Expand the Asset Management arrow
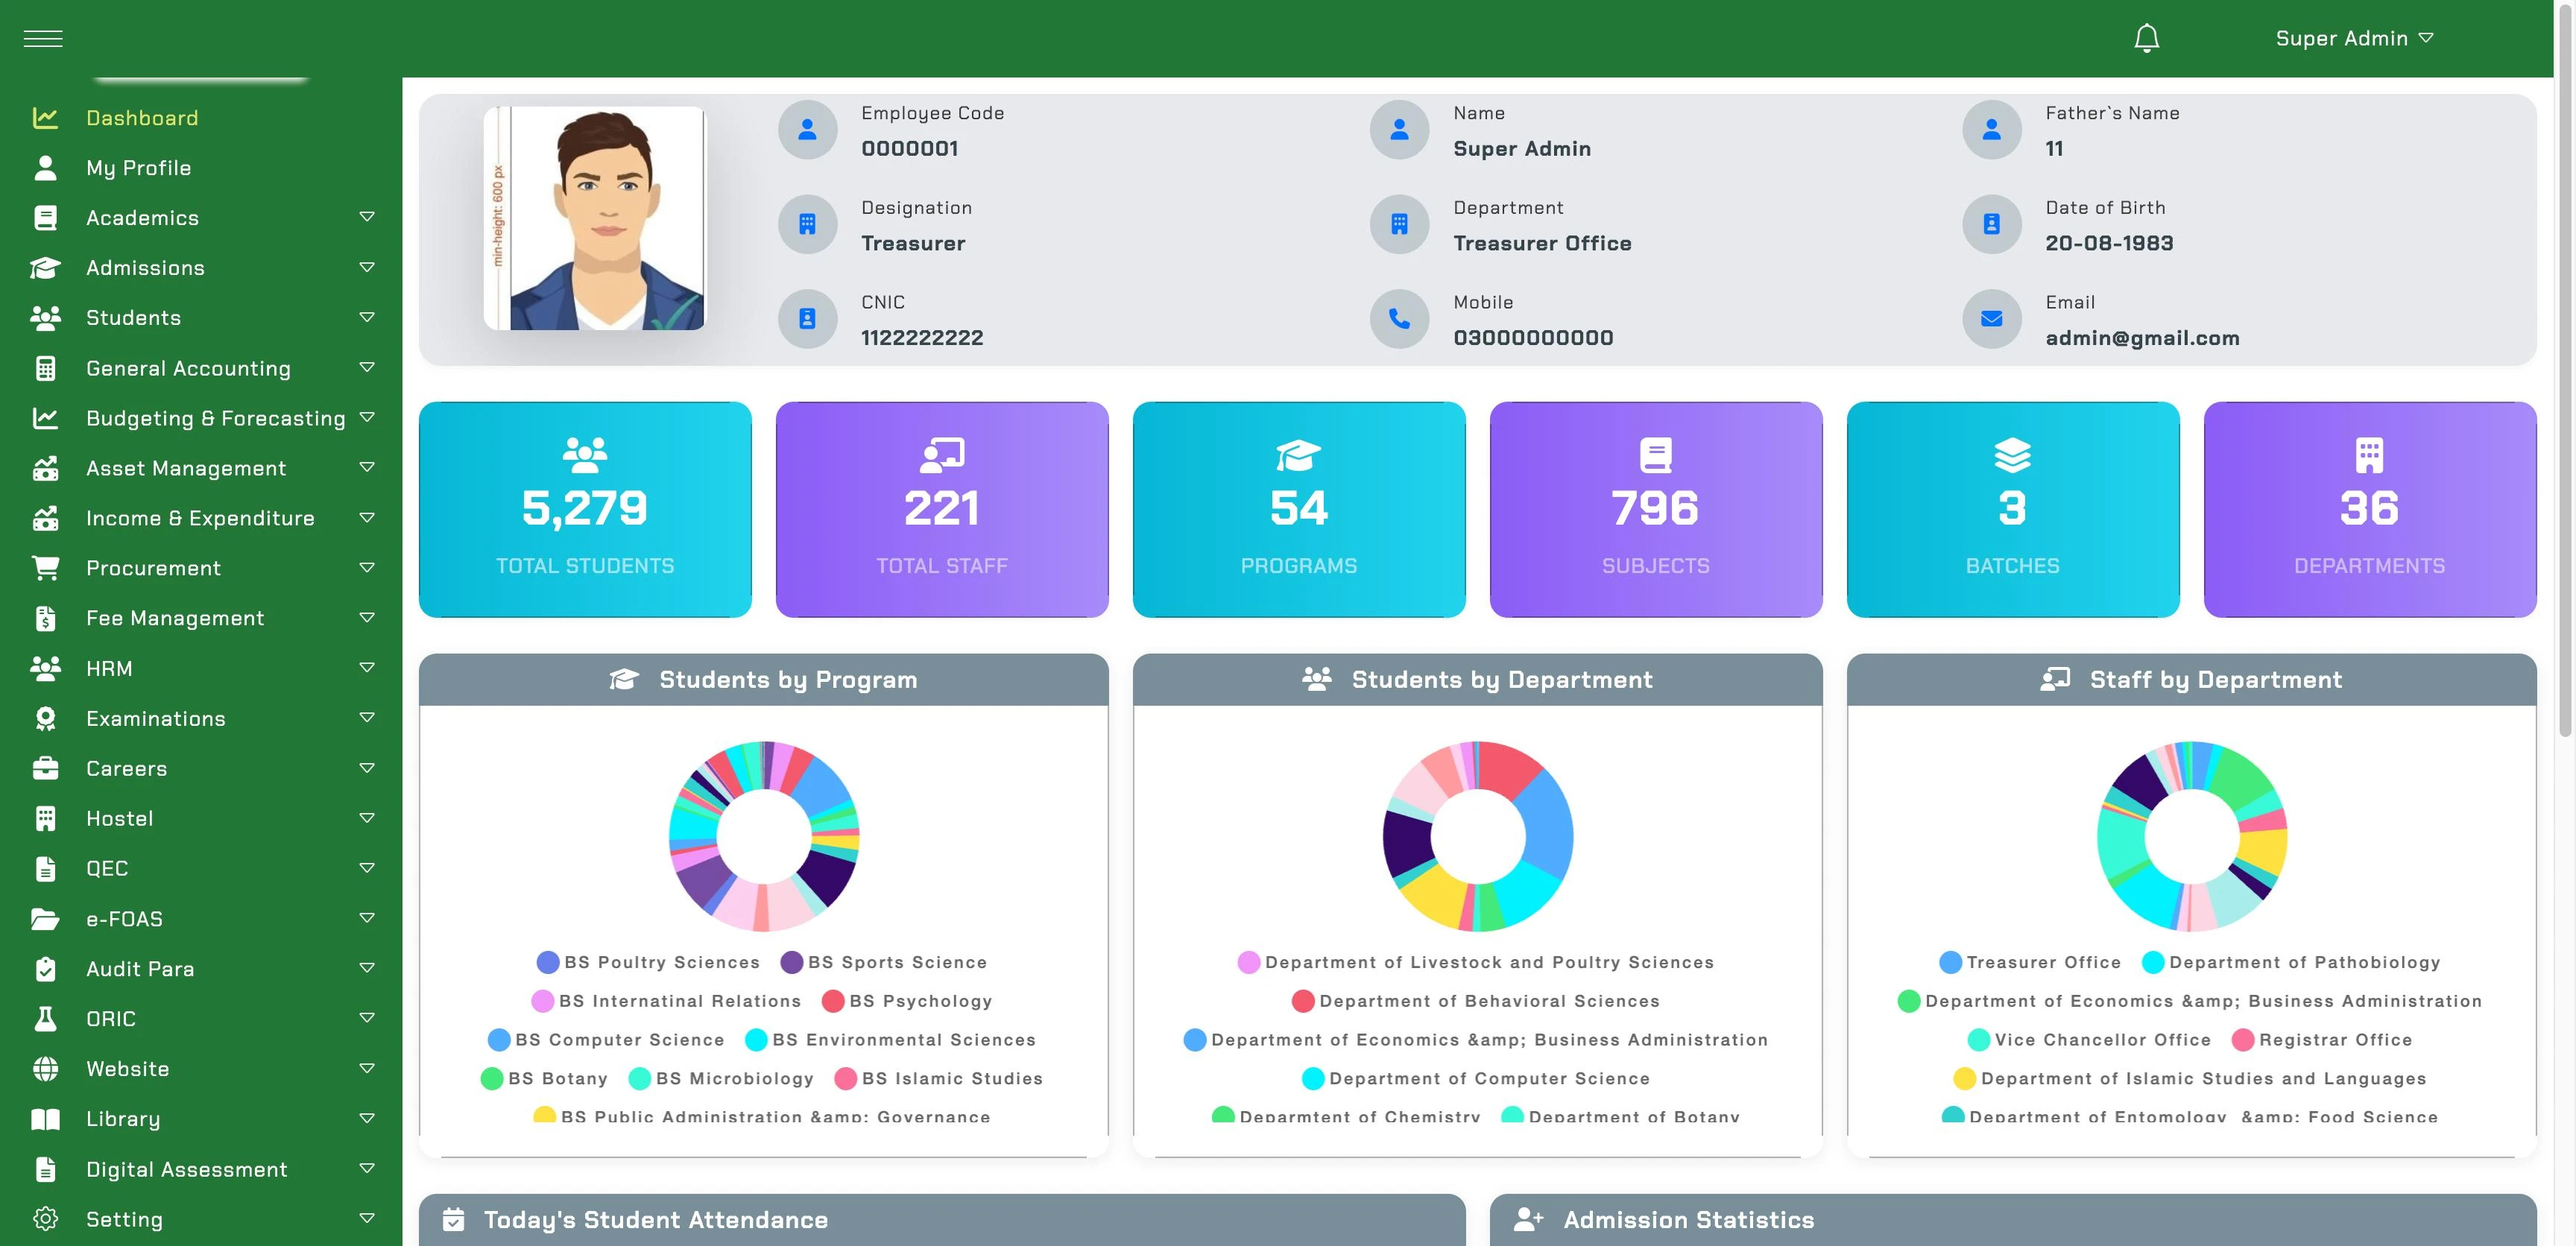This screenshot has height=1246, width=2576. click(x=367, y=467)
